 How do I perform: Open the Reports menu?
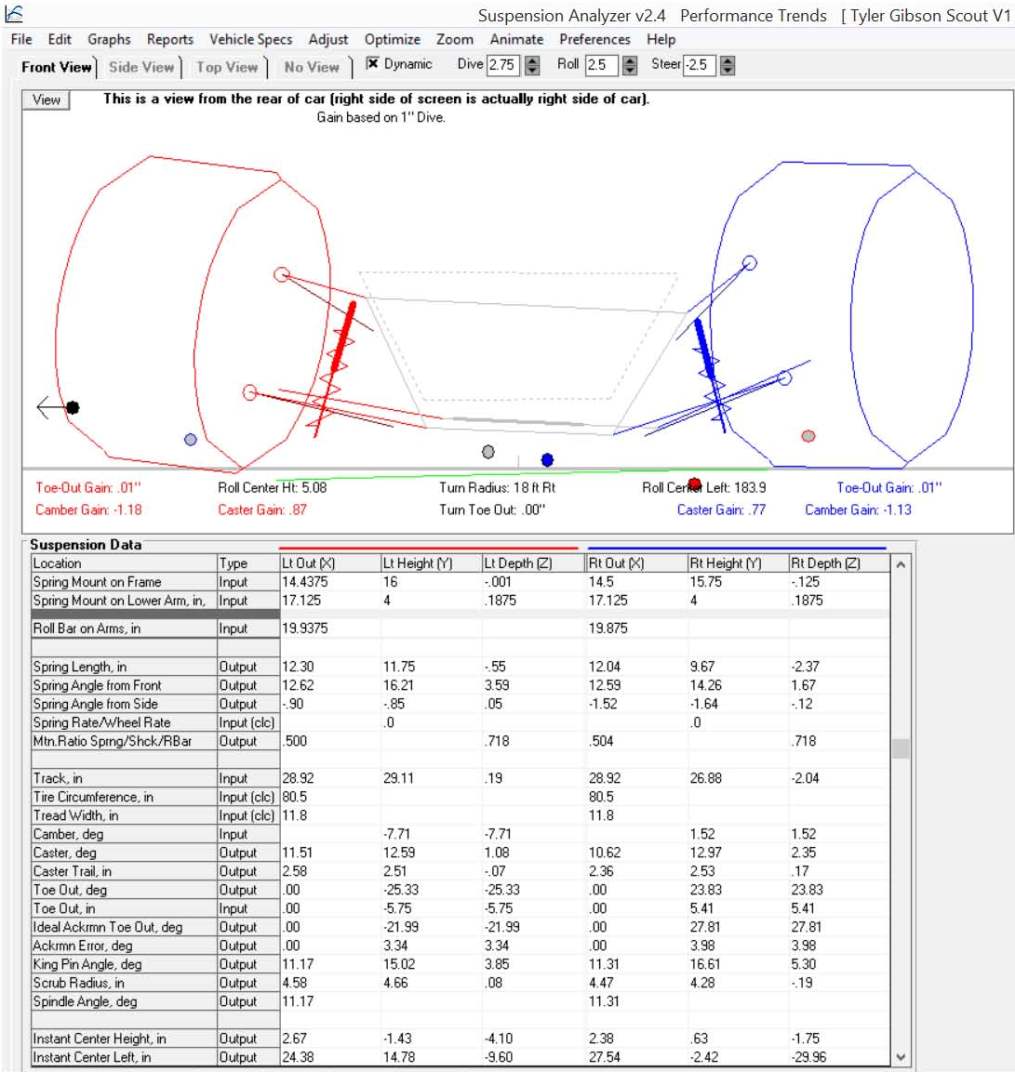pos(170,39)
